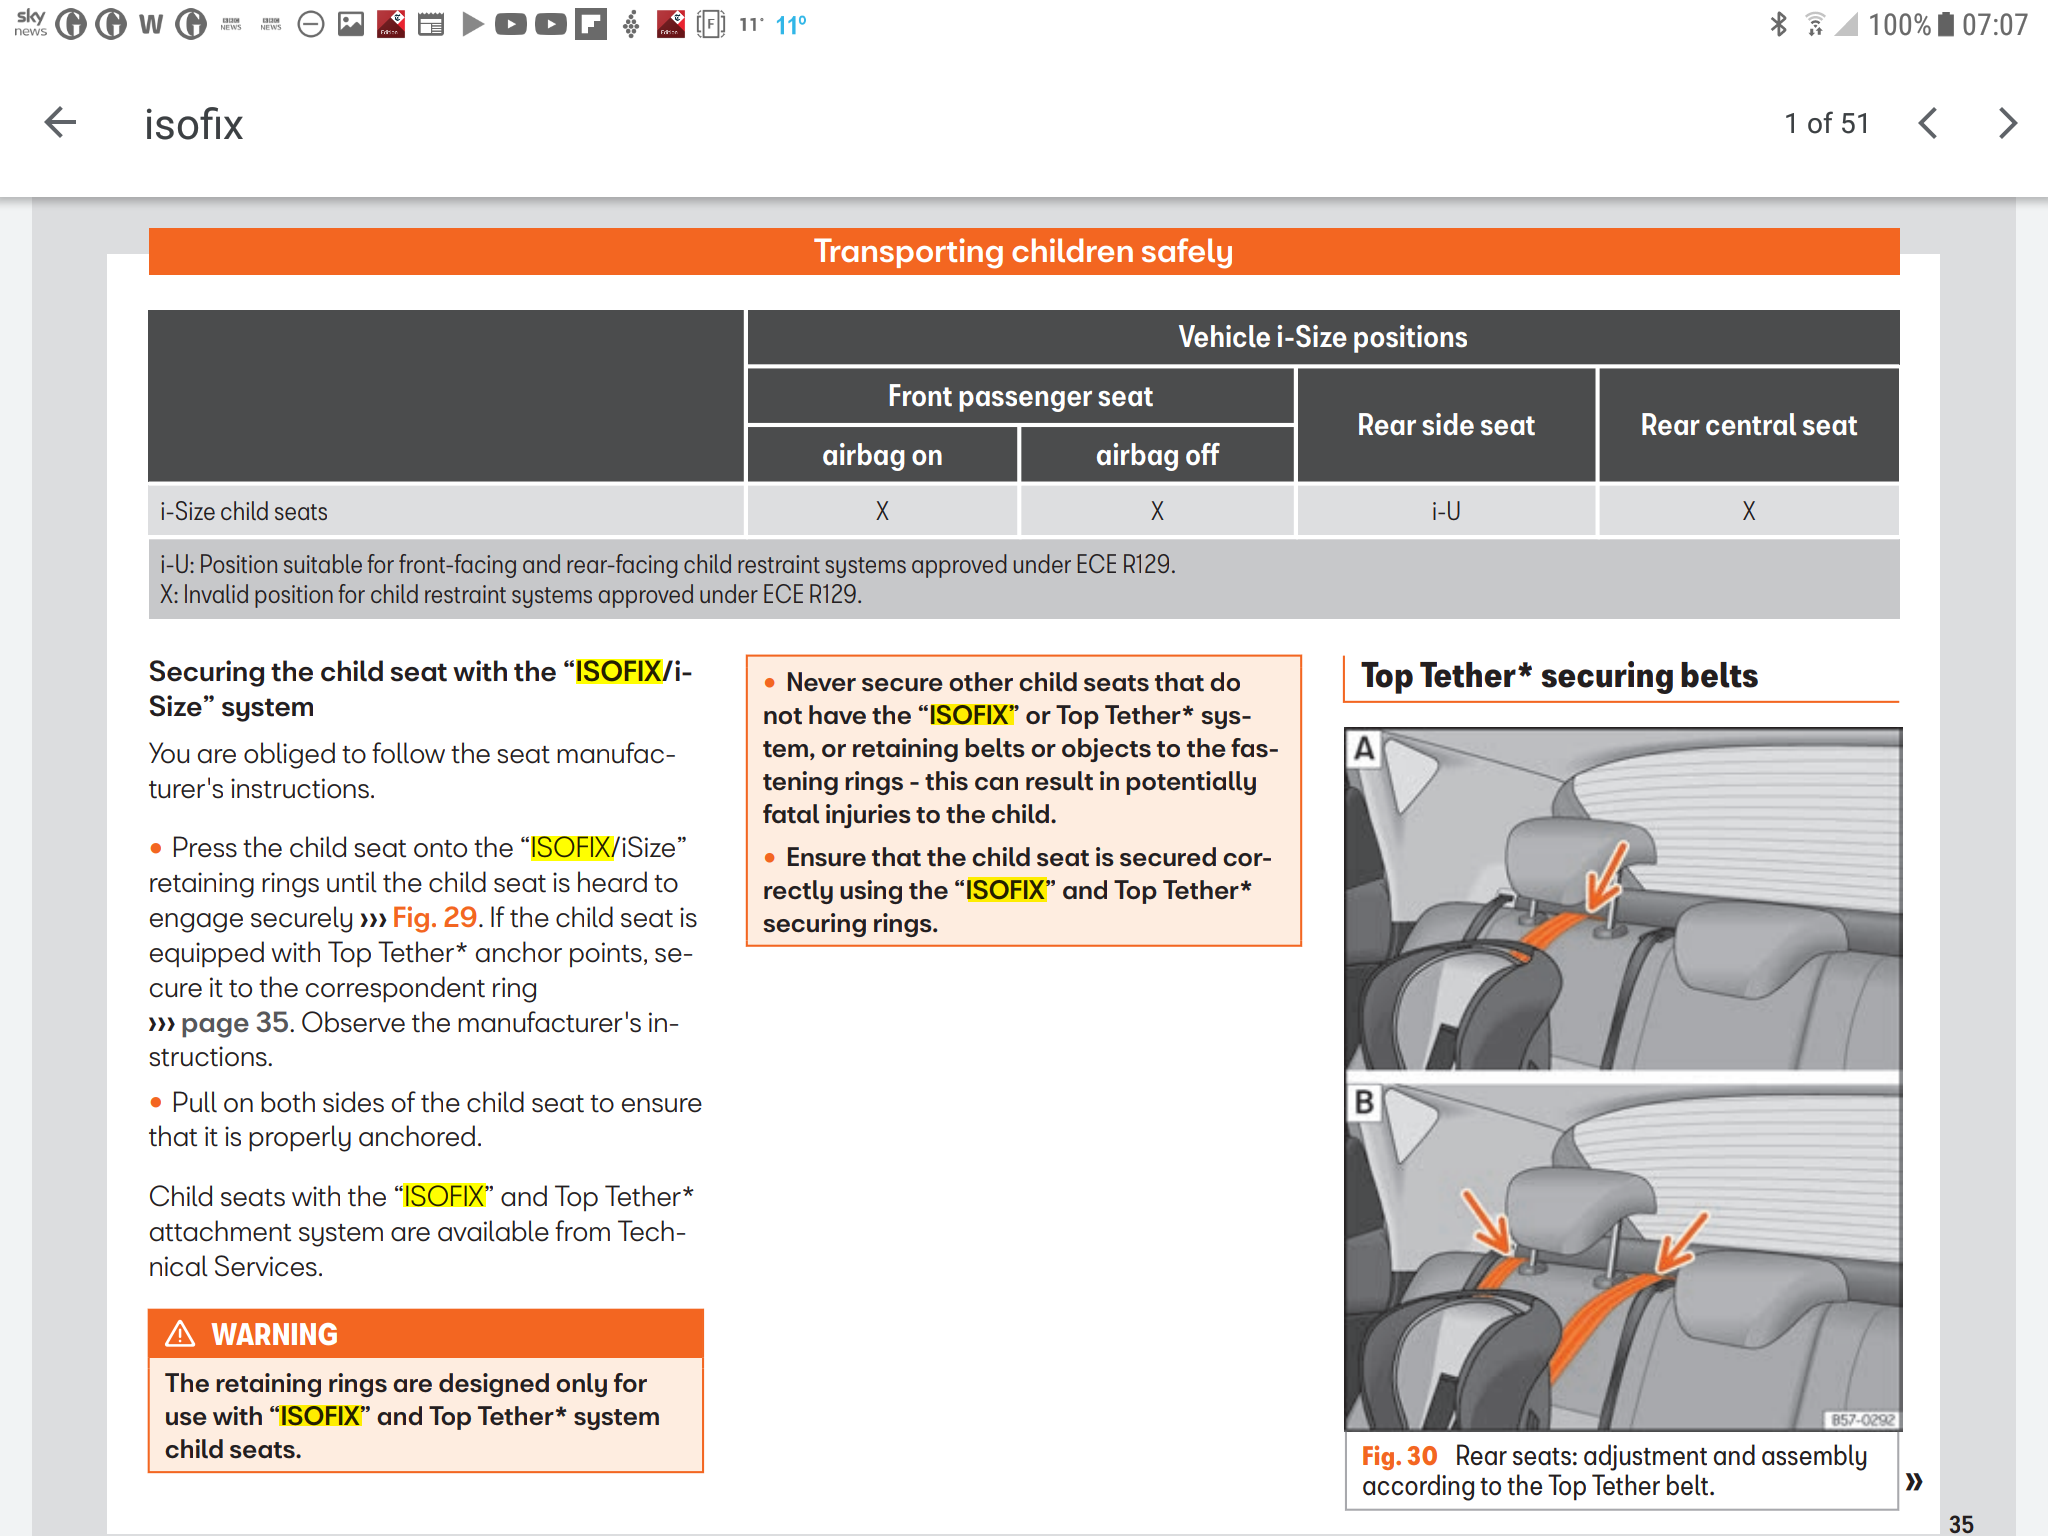
Task: Tap the X cell under airbag on
Action: point(882,511)
